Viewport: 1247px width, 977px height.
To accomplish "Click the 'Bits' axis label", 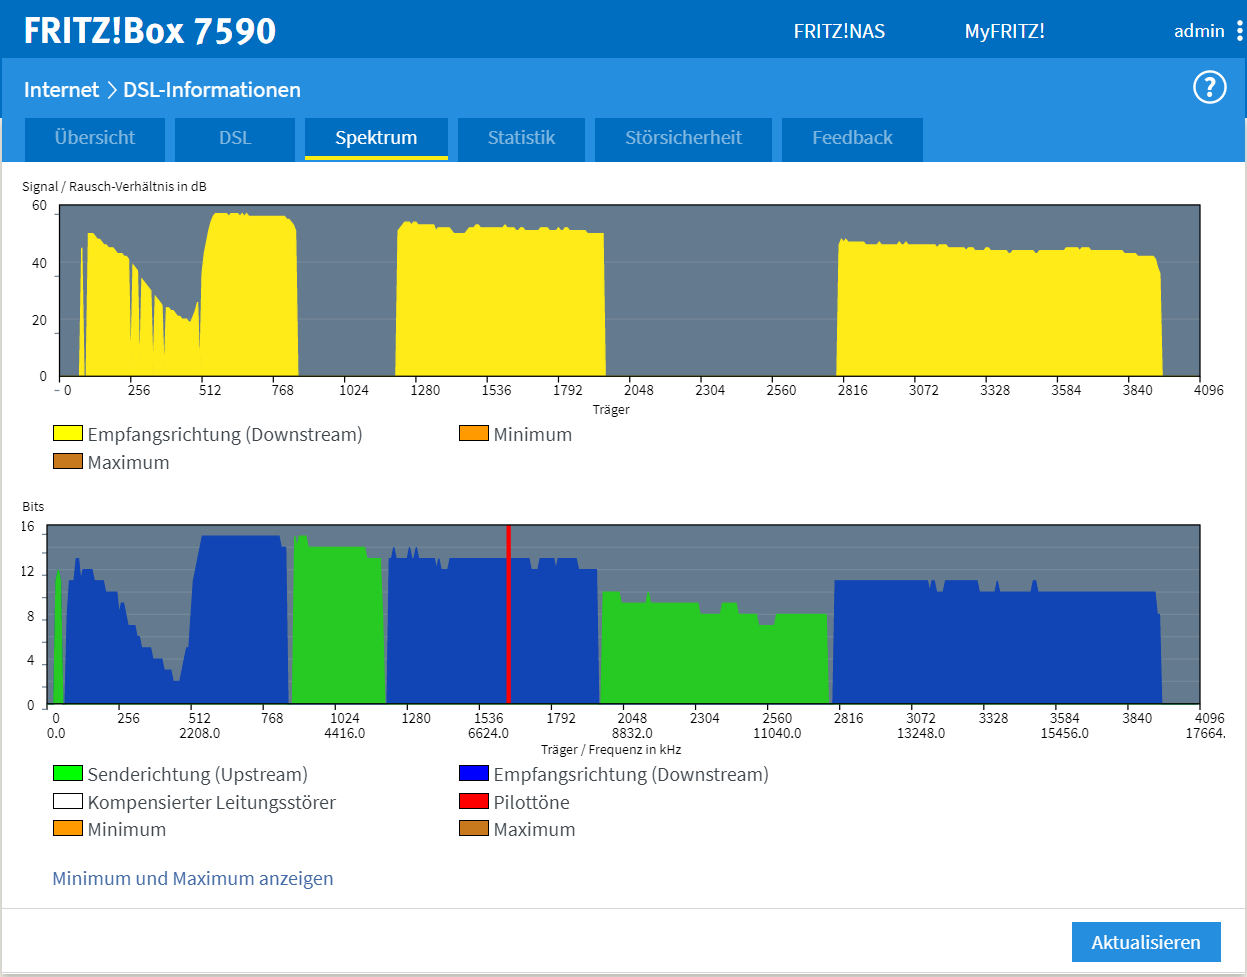I will (x=33, y=507).
